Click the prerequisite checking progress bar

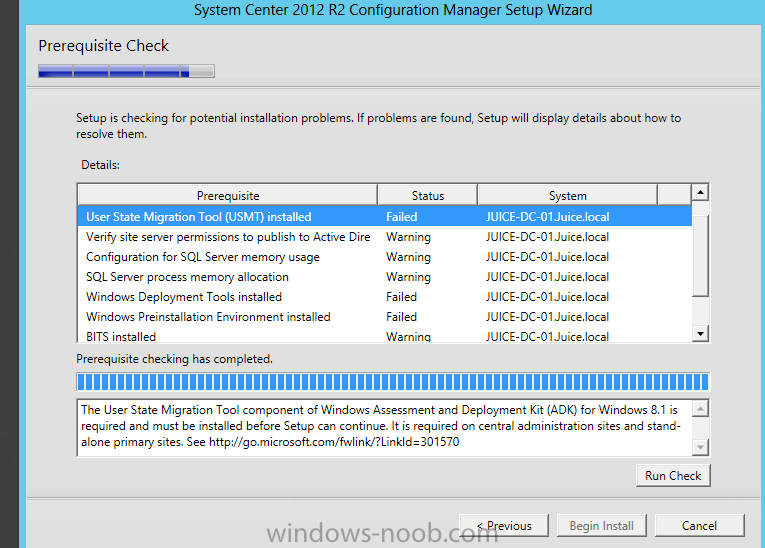coord(393,382)
